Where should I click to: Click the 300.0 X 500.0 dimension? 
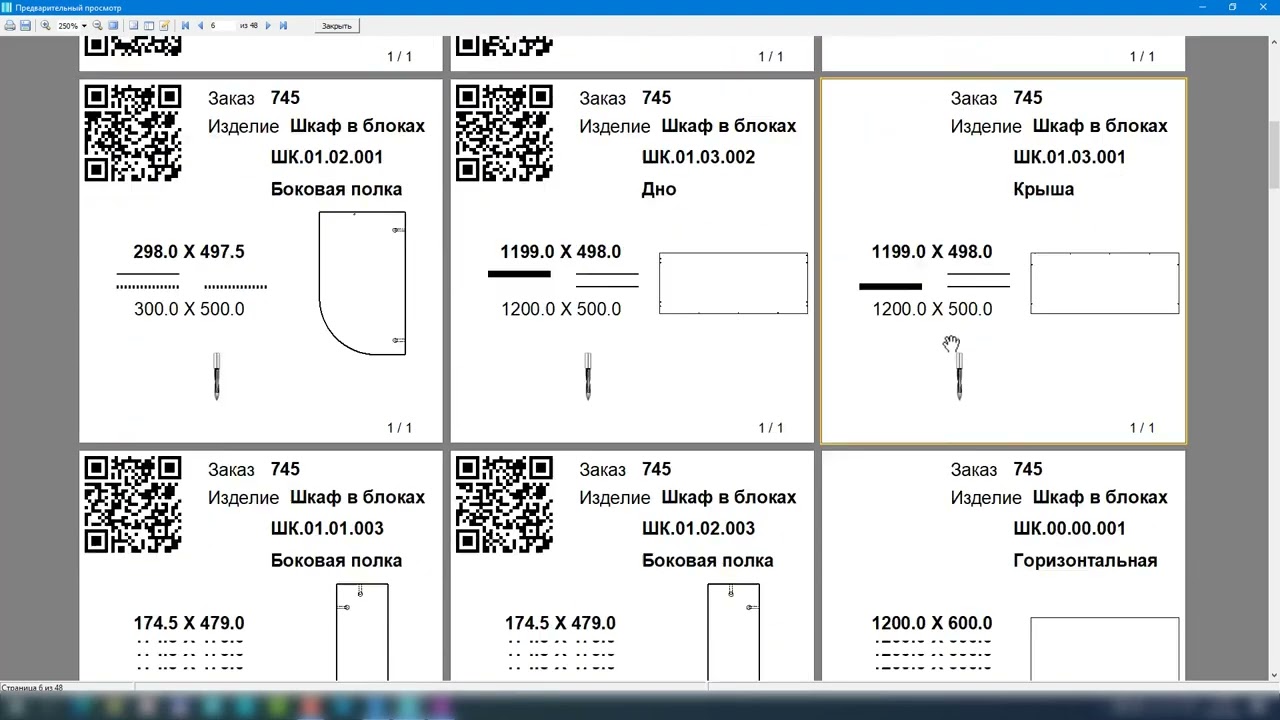189,309
